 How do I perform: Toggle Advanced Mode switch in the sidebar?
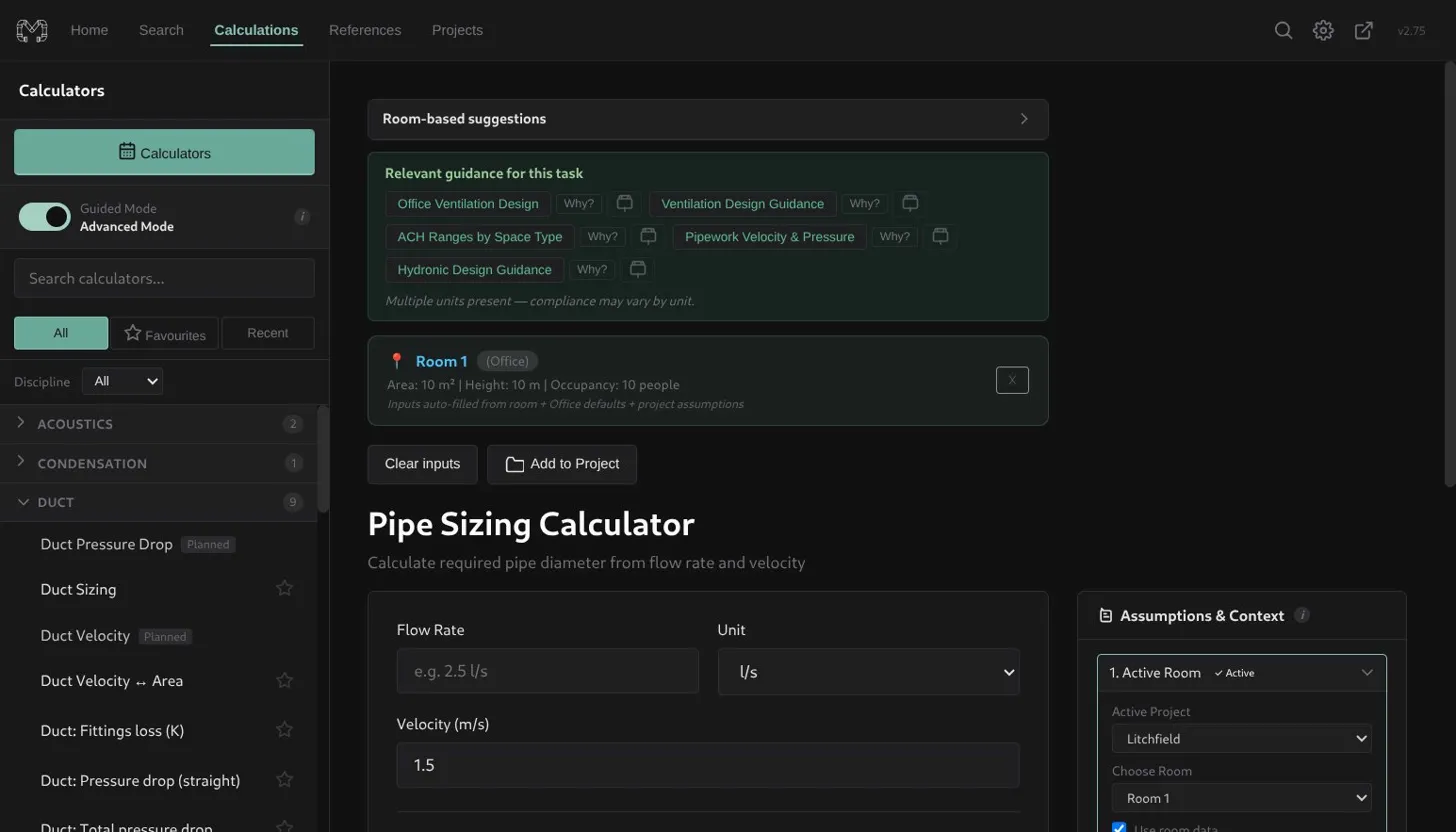44,216
